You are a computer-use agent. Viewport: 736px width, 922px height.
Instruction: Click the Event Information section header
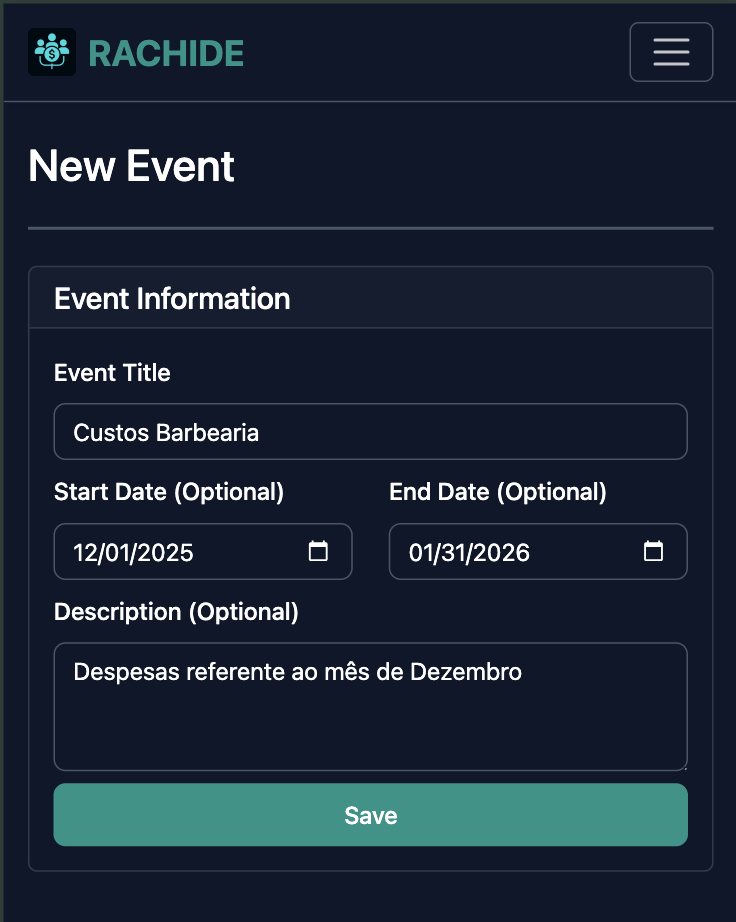pos(172,298)
